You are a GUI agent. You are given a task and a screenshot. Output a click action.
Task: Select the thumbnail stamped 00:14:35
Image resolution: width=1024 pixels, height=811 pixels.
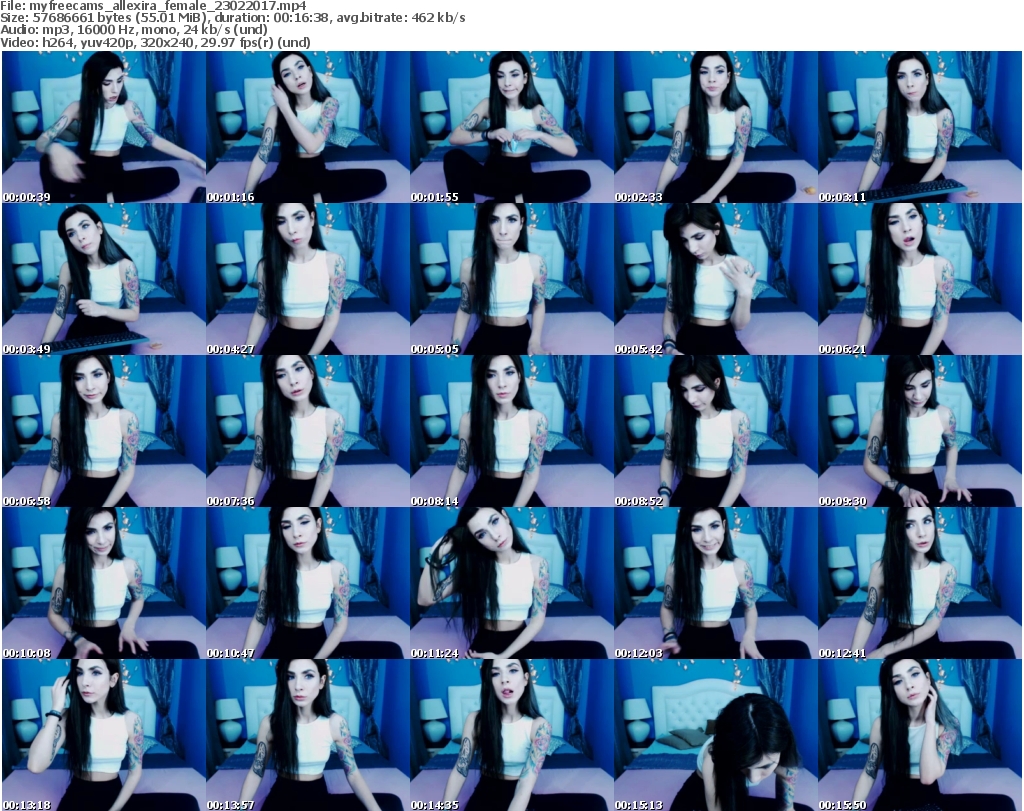tap(512, 735)
